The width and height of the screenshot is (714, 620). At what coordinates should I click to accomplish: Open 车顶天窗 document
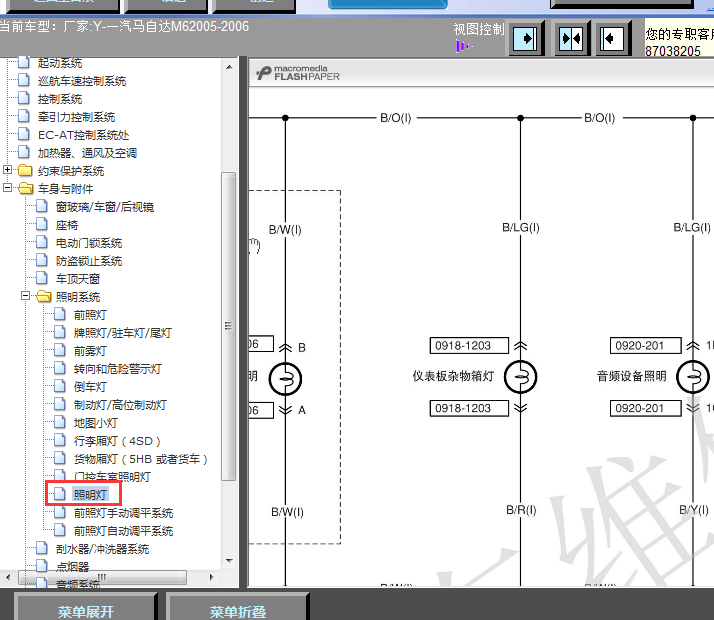tap(77, 279)
